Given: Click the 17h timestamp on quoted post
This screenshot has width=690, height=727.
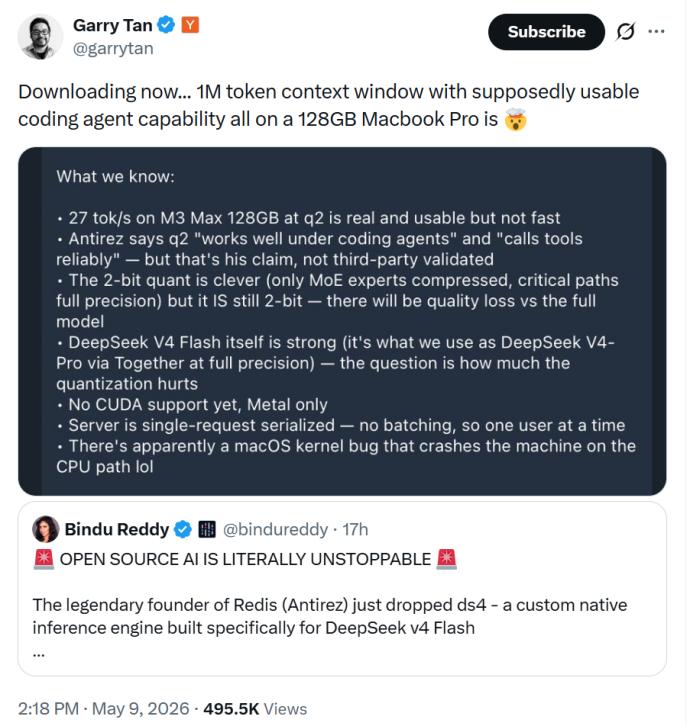Looking at the screenshot, I should pos(355,529).
